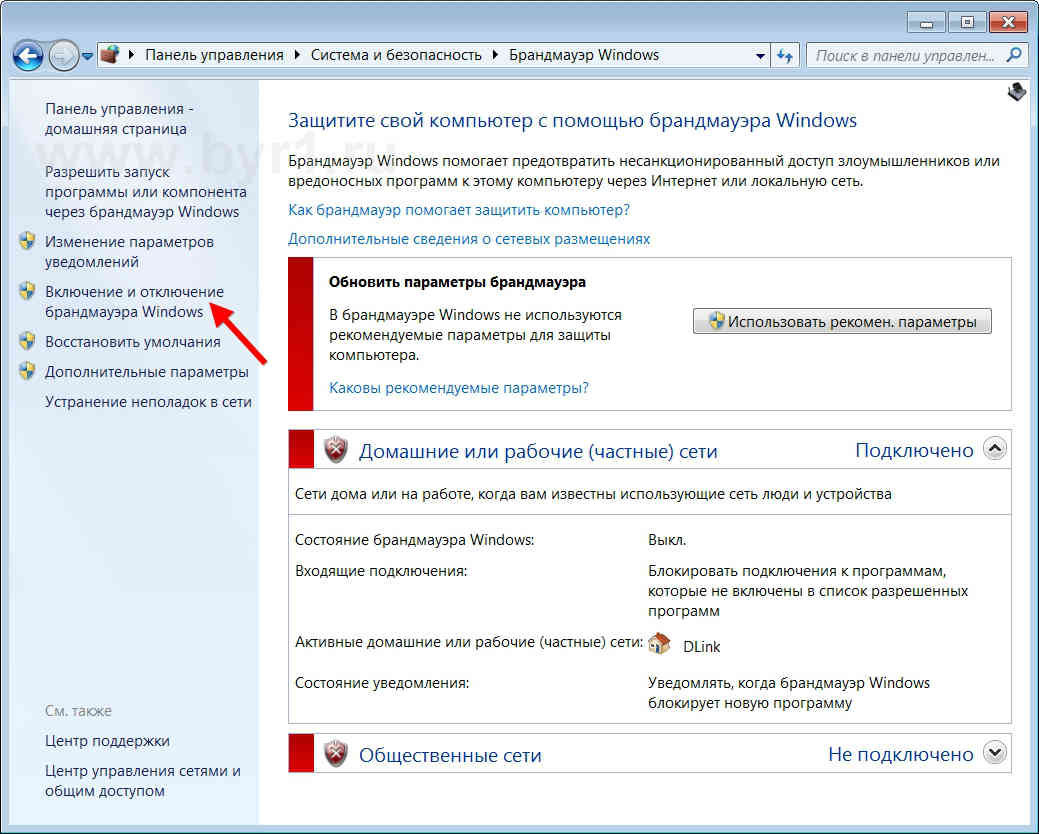Click the Состояние уведомления: label
The width and height of the screenshot is (1039, 834).
point(382,683)
